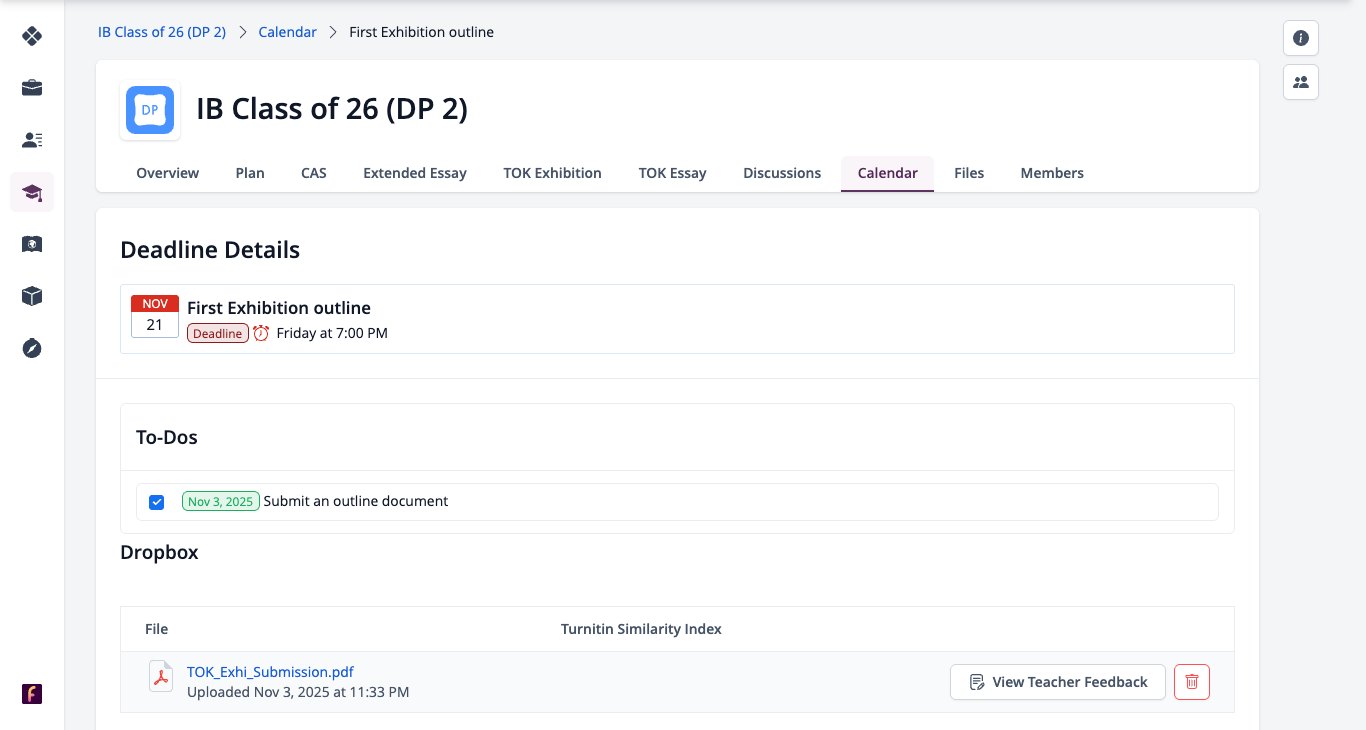1366x730 pixels.
Task: Click the Turnitin Similarity Index column header
Action: coord(641,629)
